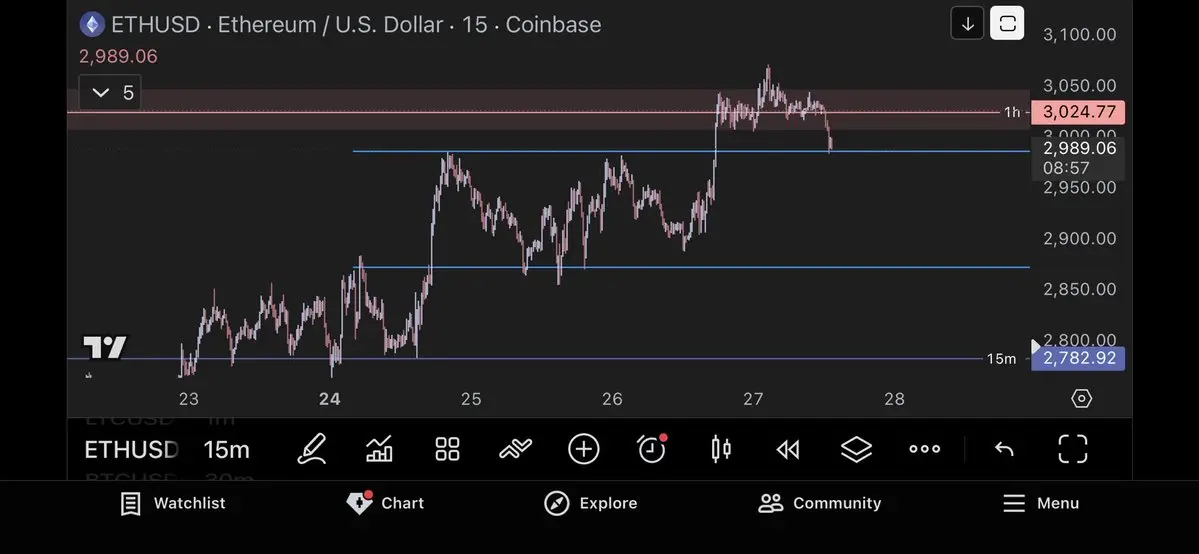Screen dimensions: 1199x554
Task: Open the indicators chart icon
Action: 379,449
